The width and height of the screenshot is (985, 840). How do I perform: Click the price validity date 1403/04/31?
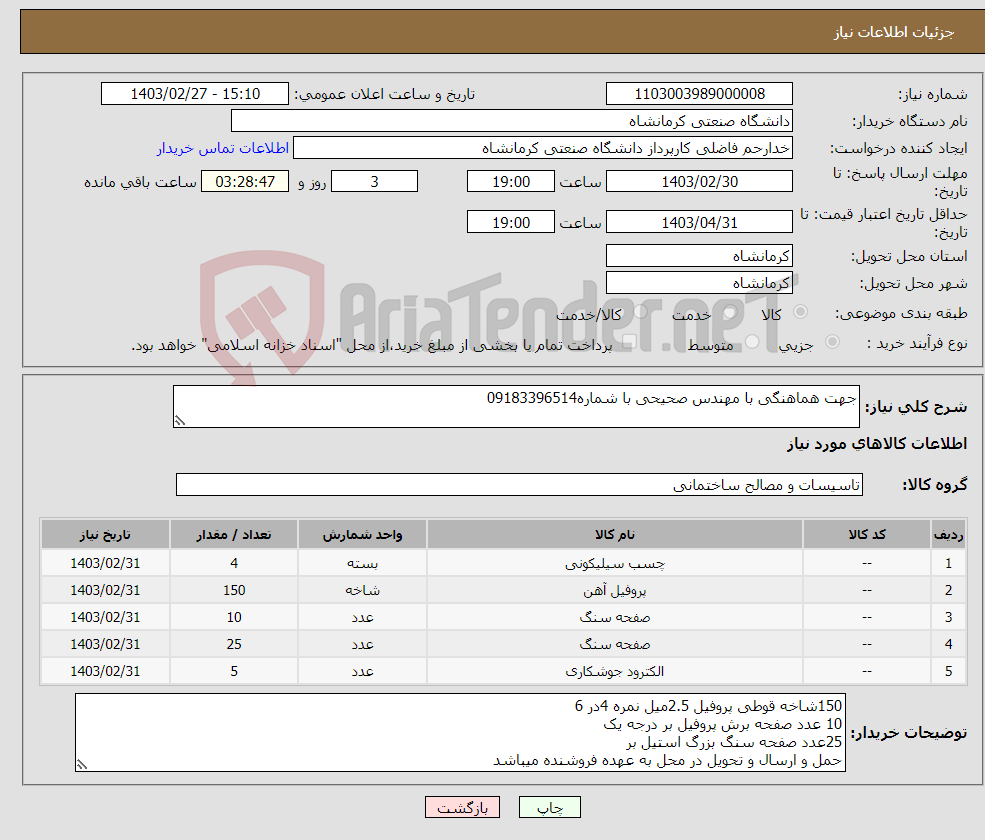coord(699,222)
